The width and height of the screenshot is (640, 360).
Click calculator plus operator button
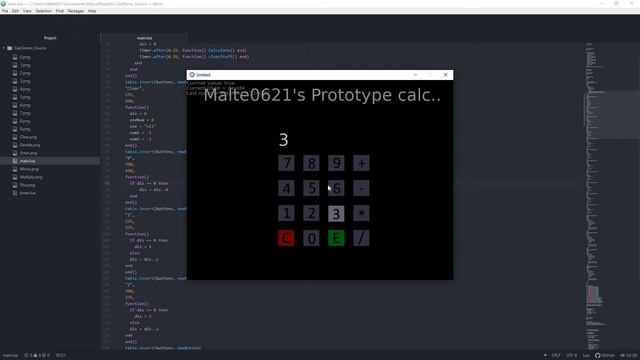pos(361,163)
